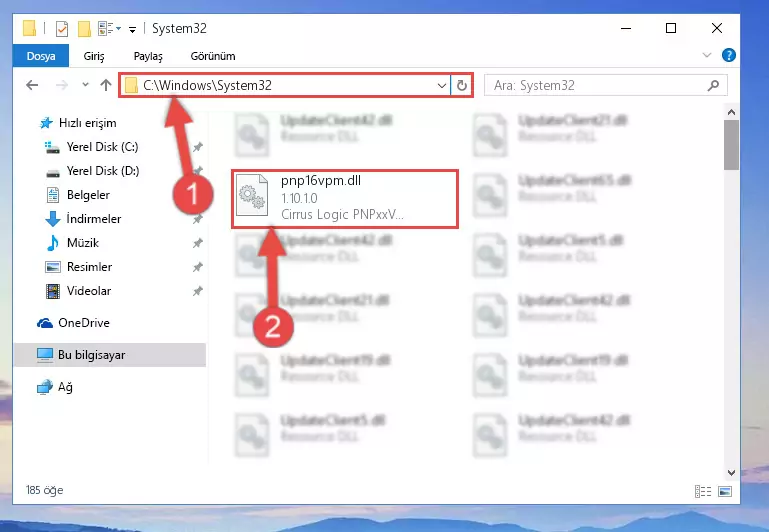Click the scrollbar up arrow
Viewport: 769px width, 532px height.
(x=731, y=112)
